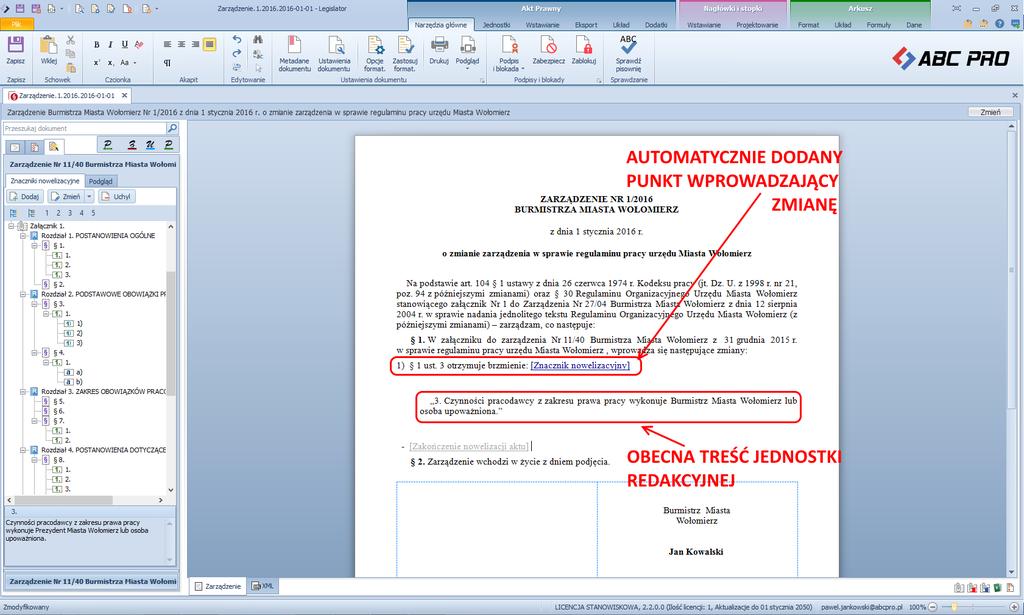Print the document with Drukuj

pos(439,51)
